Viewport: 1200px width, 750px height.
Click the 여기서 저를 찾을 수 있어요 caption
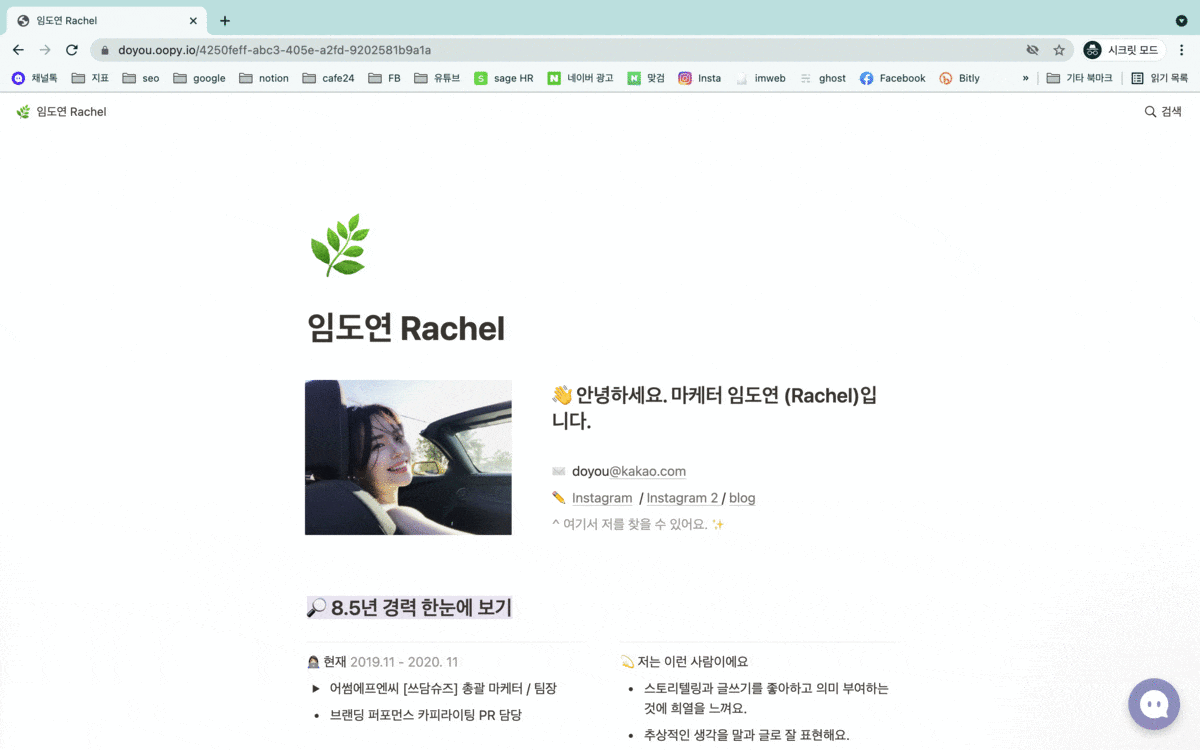click(638, 524)
